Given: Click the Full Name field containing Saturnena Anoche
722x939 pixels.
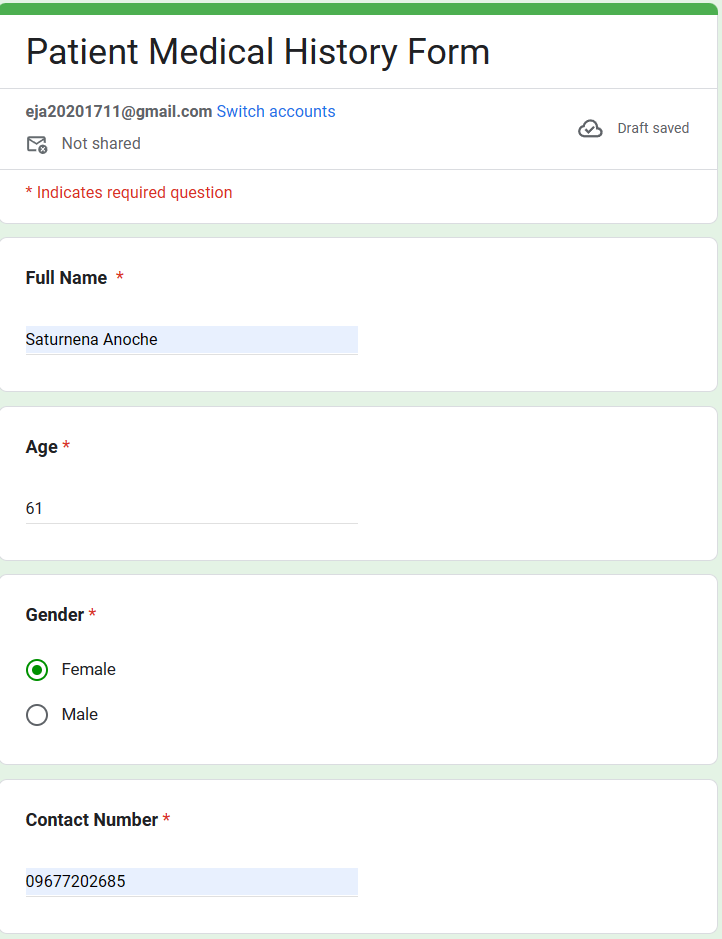Looking at the screenshot, I should point(191,340).
